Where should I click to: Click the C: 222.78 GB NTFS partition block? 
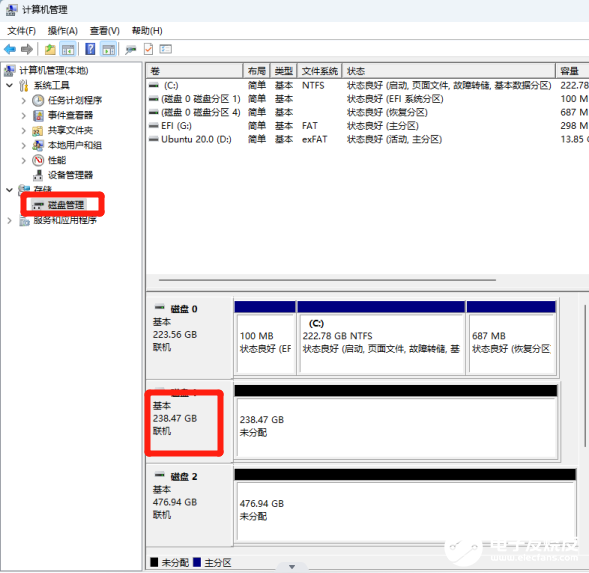pos(382,343)
